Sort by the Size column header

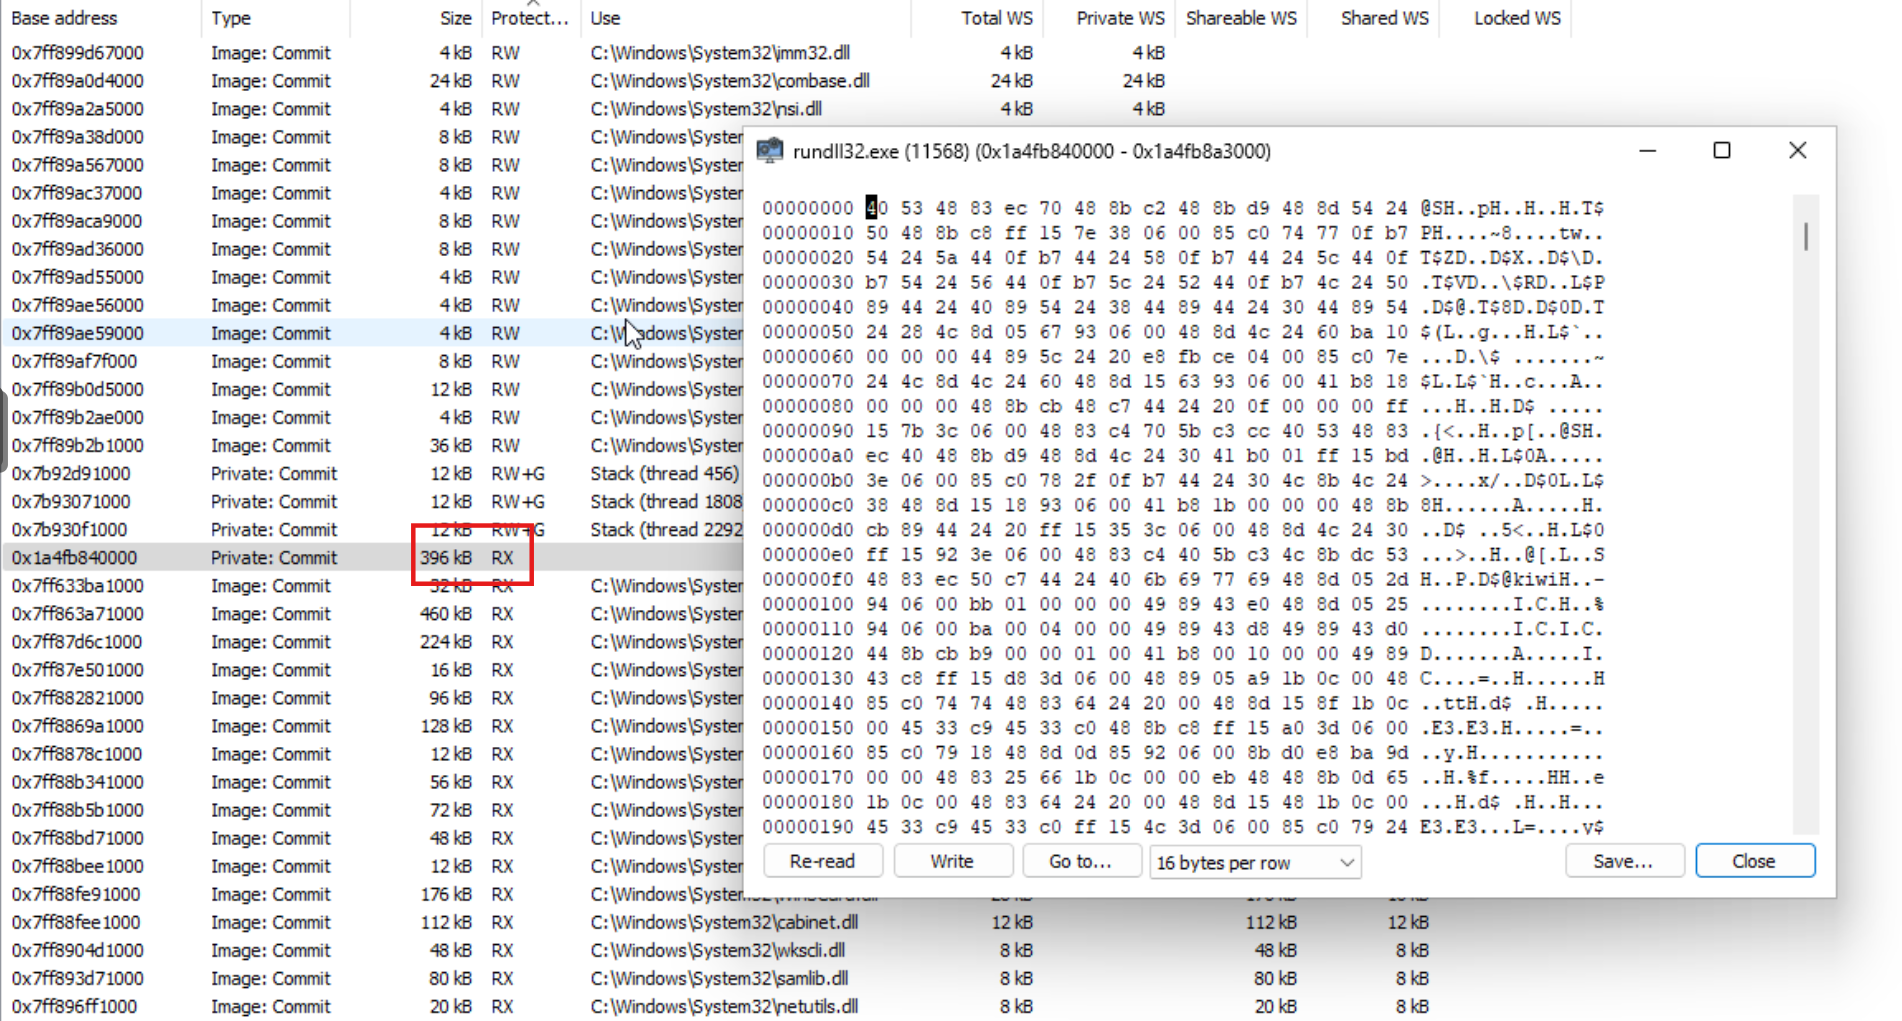(x=455, y=18)
